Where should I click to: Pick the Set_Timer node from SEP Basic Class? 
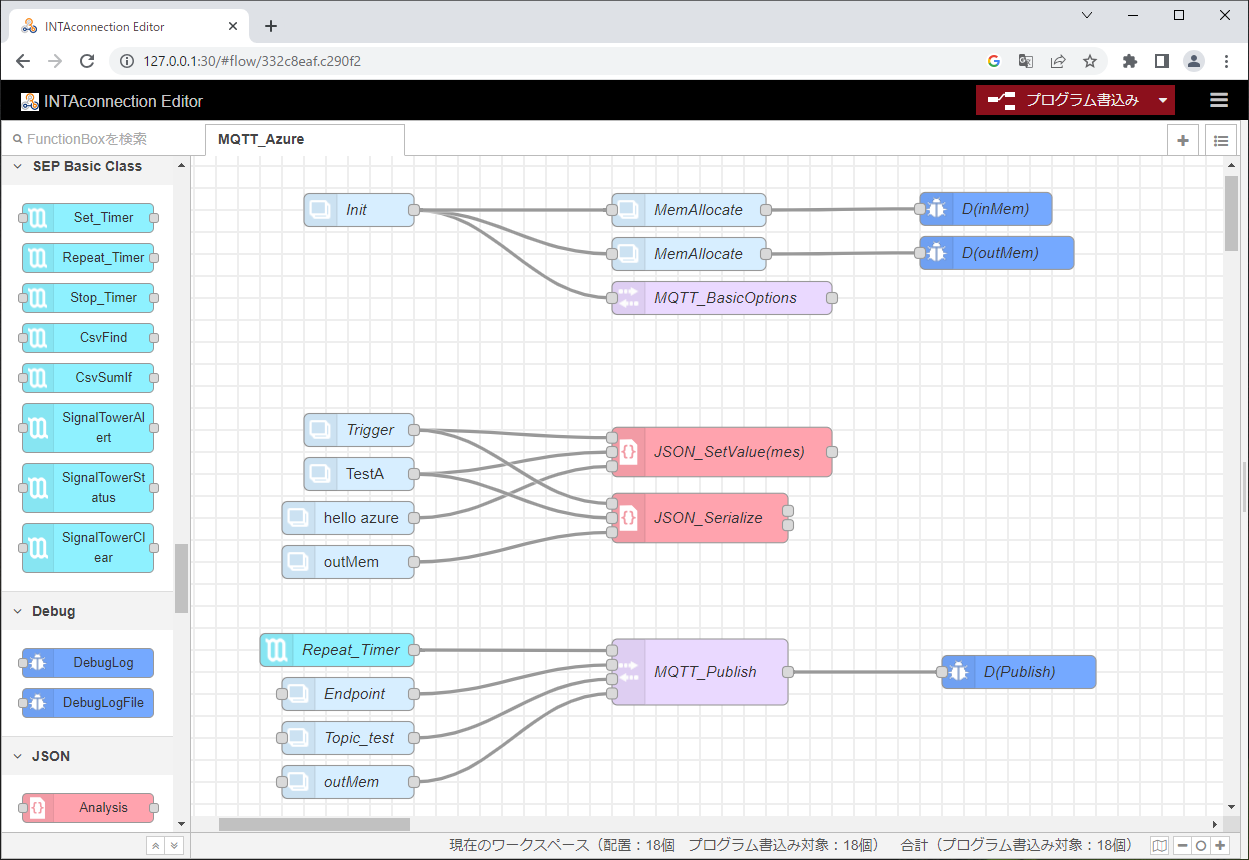(86, 217)
